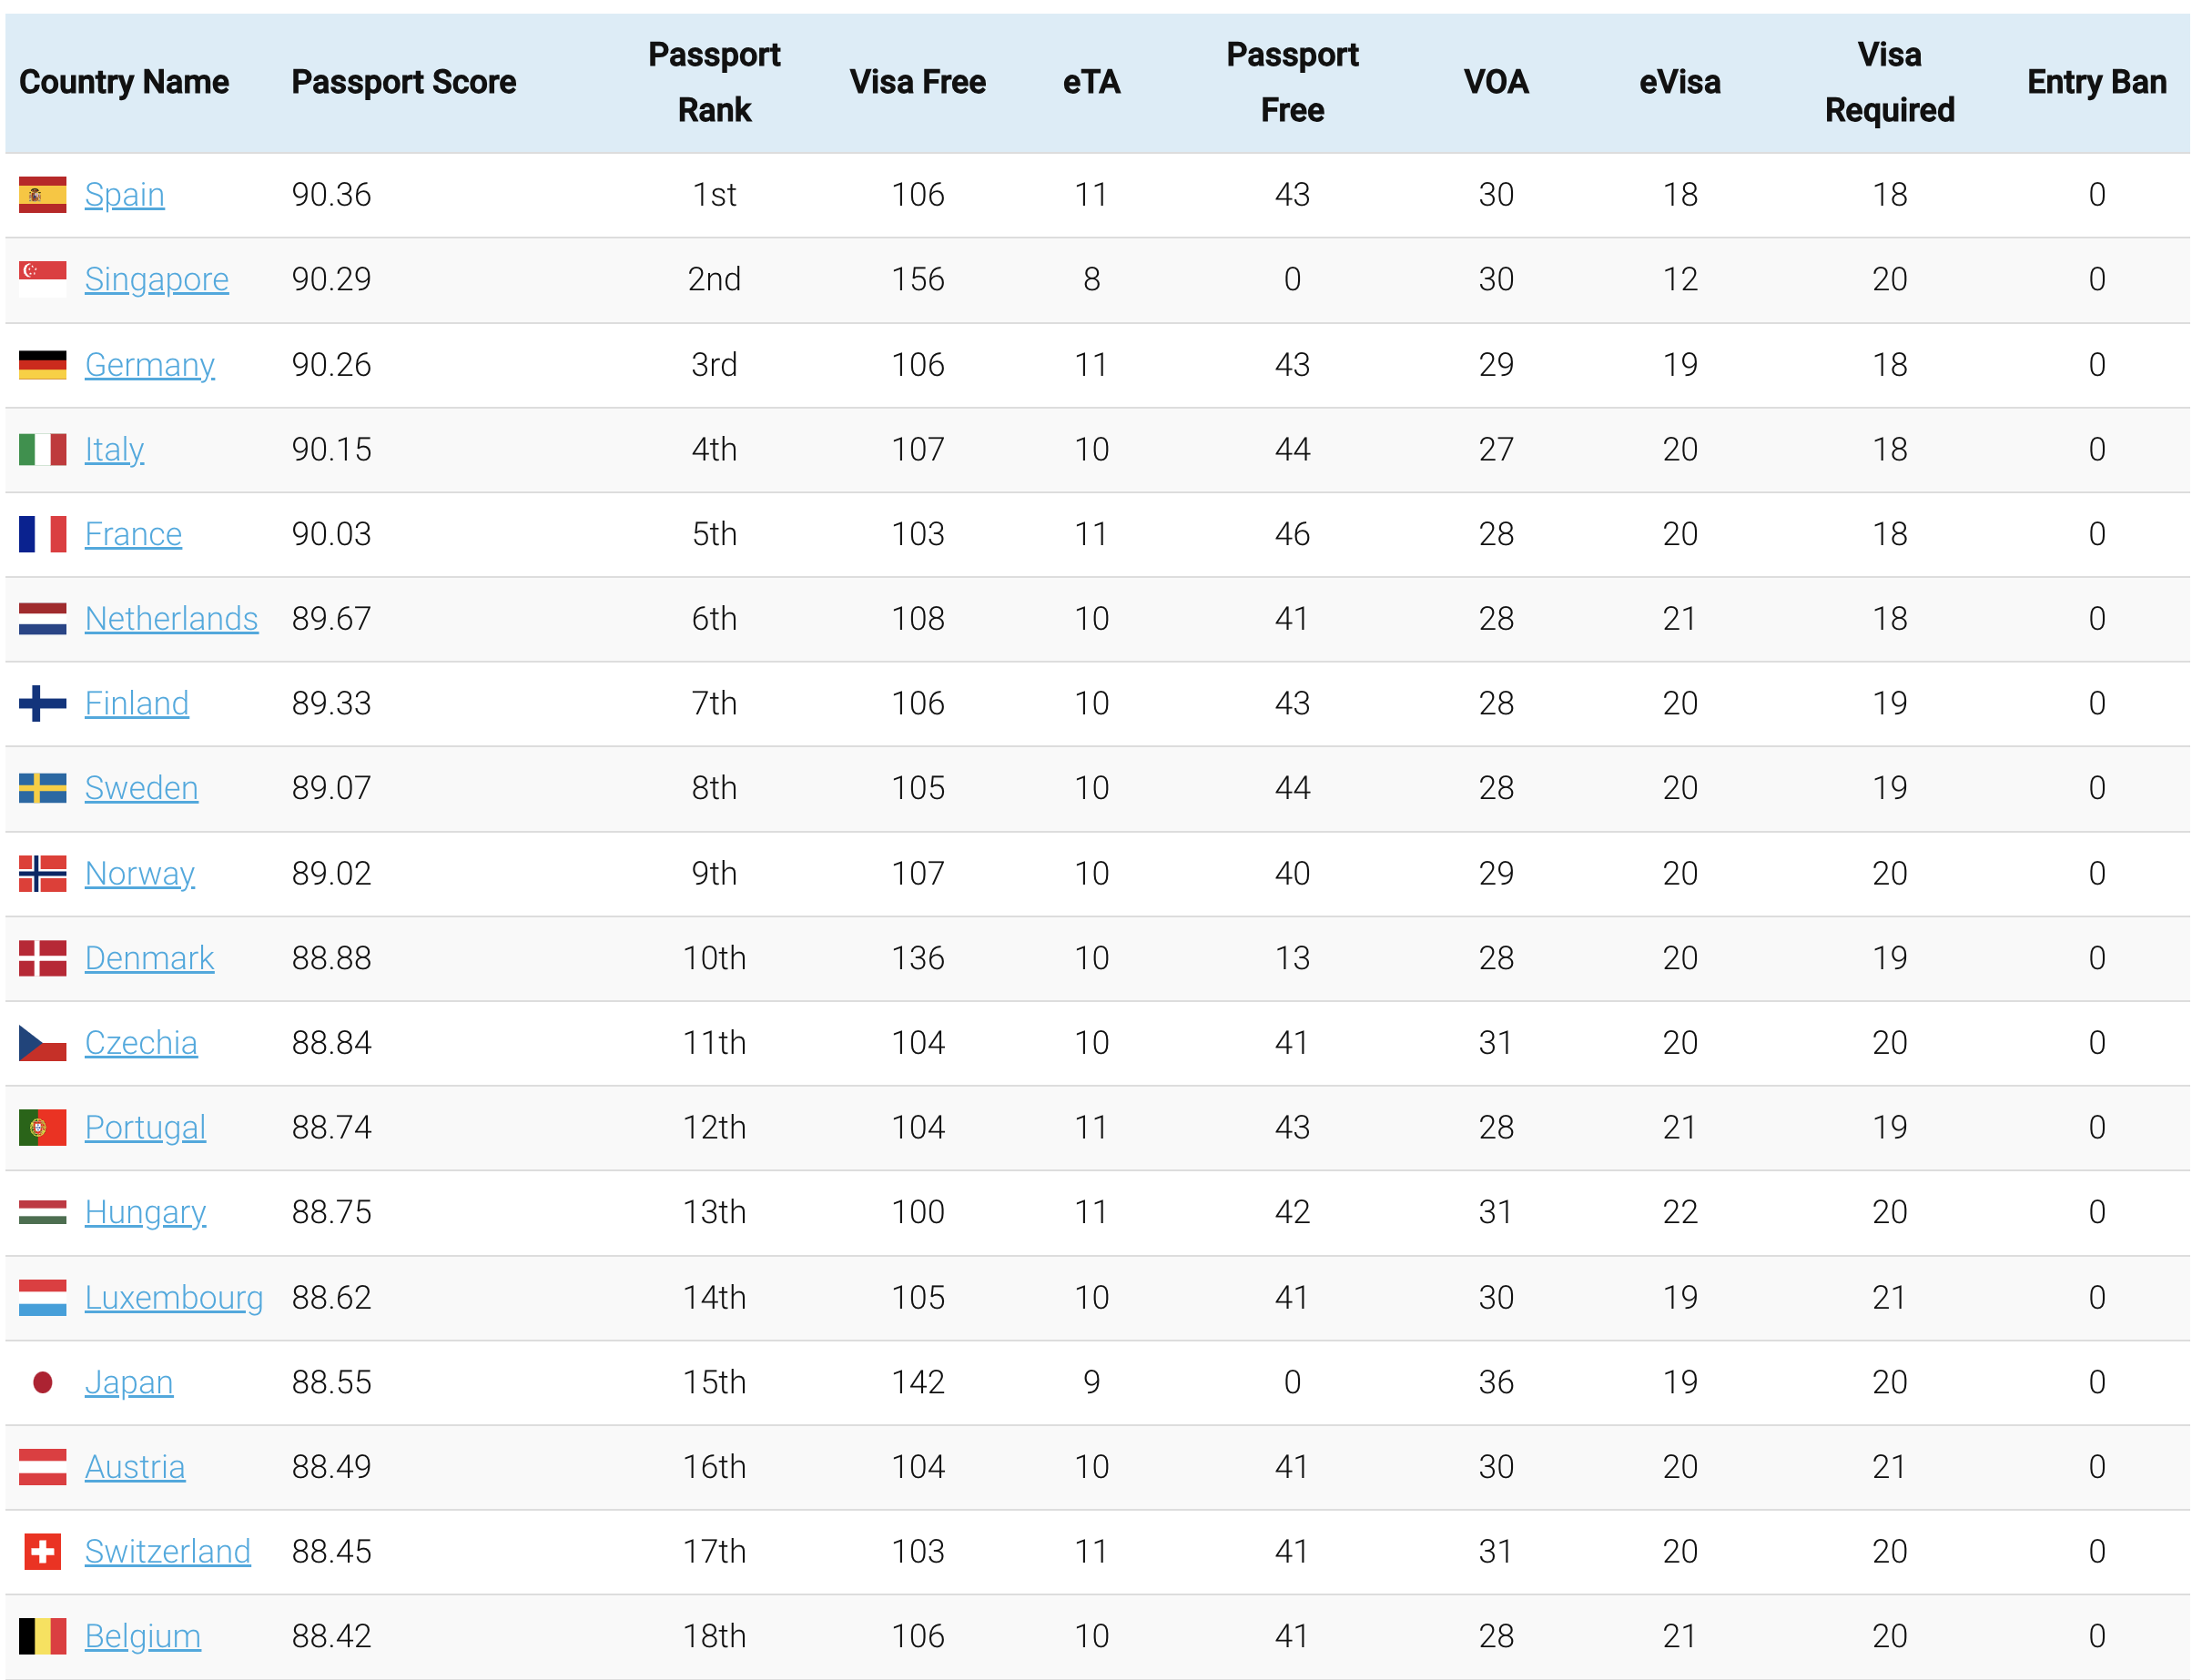Click the Switzerland flag icon
Viewport: 2192px width, 1680px height.
tap(43, 1551)
